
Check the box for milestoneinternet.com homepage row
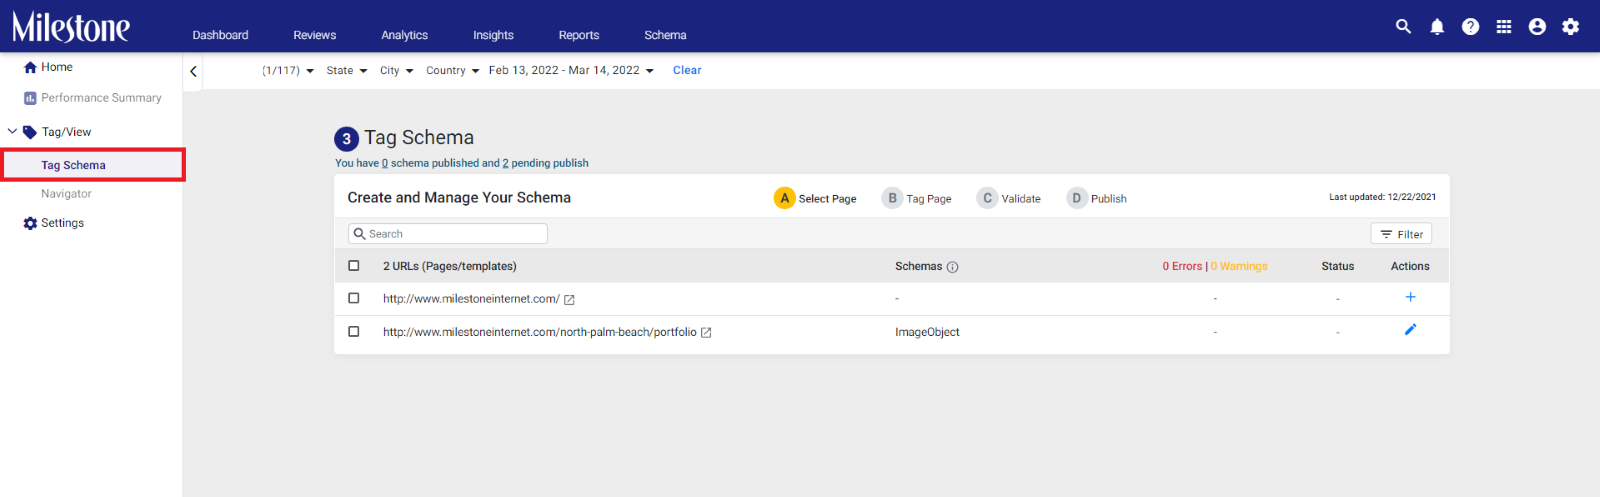pos(353,298)
